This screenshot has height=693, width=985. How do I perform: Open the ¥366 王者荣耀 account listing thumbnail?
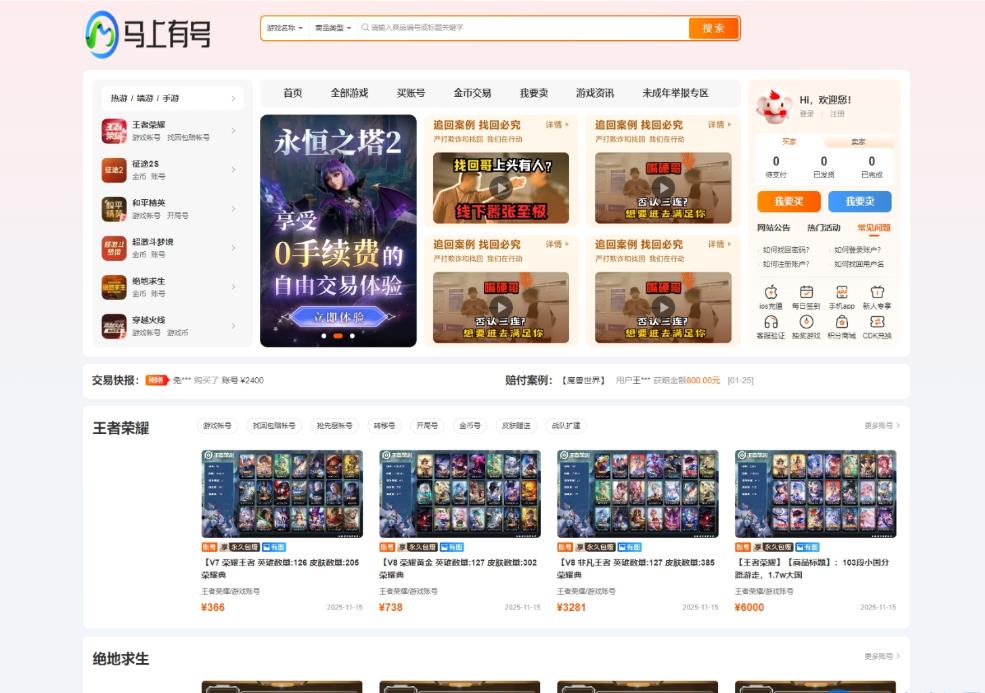pos(282,494)
